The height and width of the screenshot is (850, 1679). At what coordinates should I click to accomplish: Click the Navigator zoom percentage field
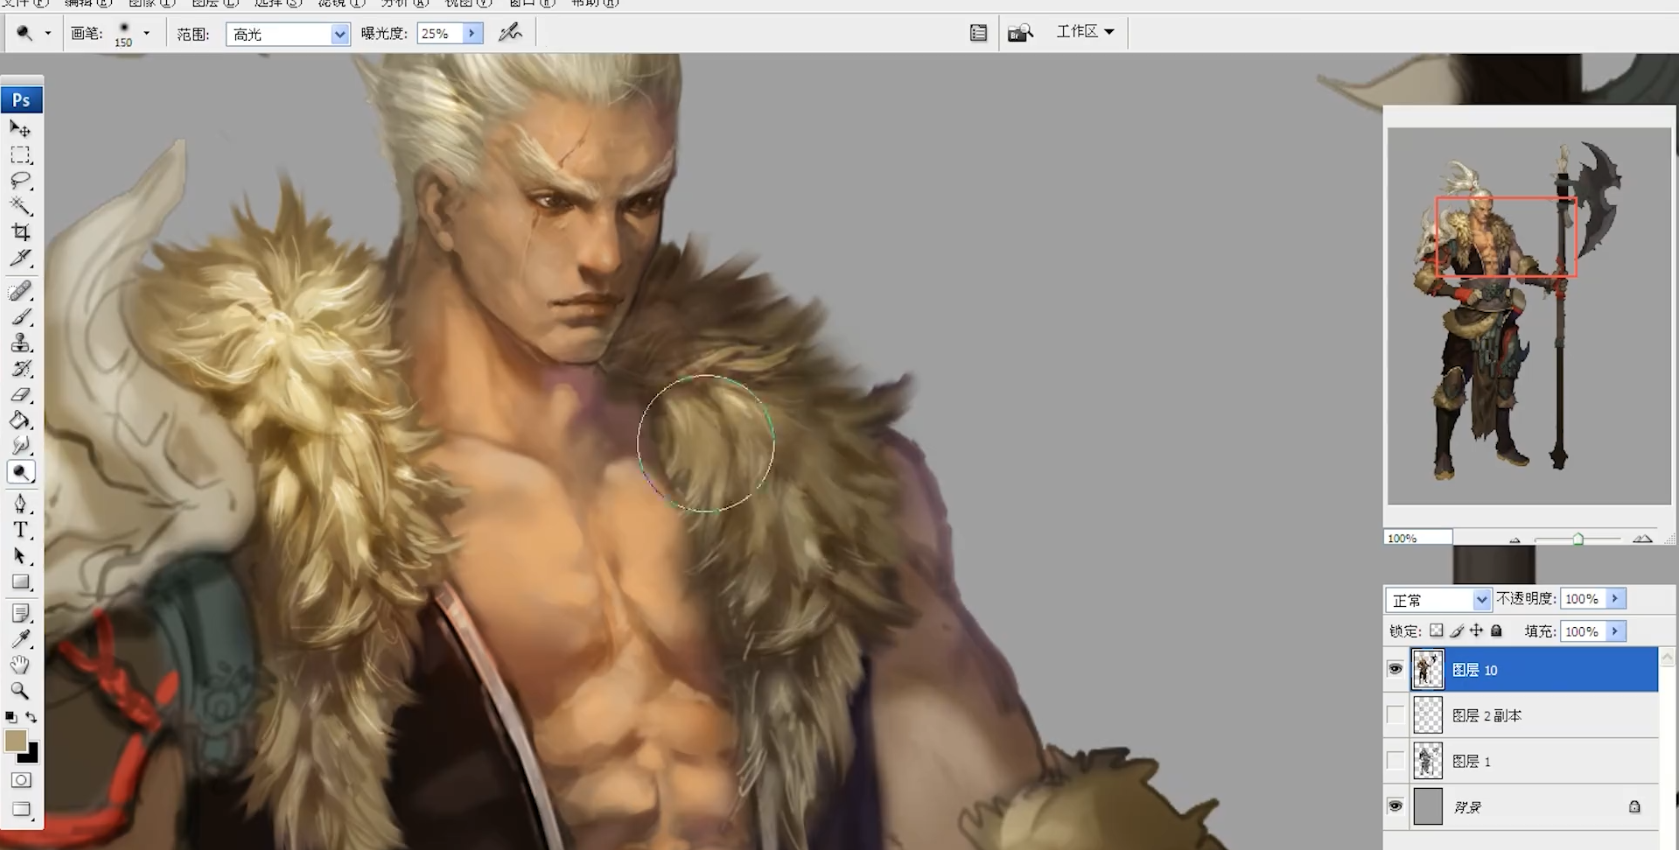click(1418, 538)
